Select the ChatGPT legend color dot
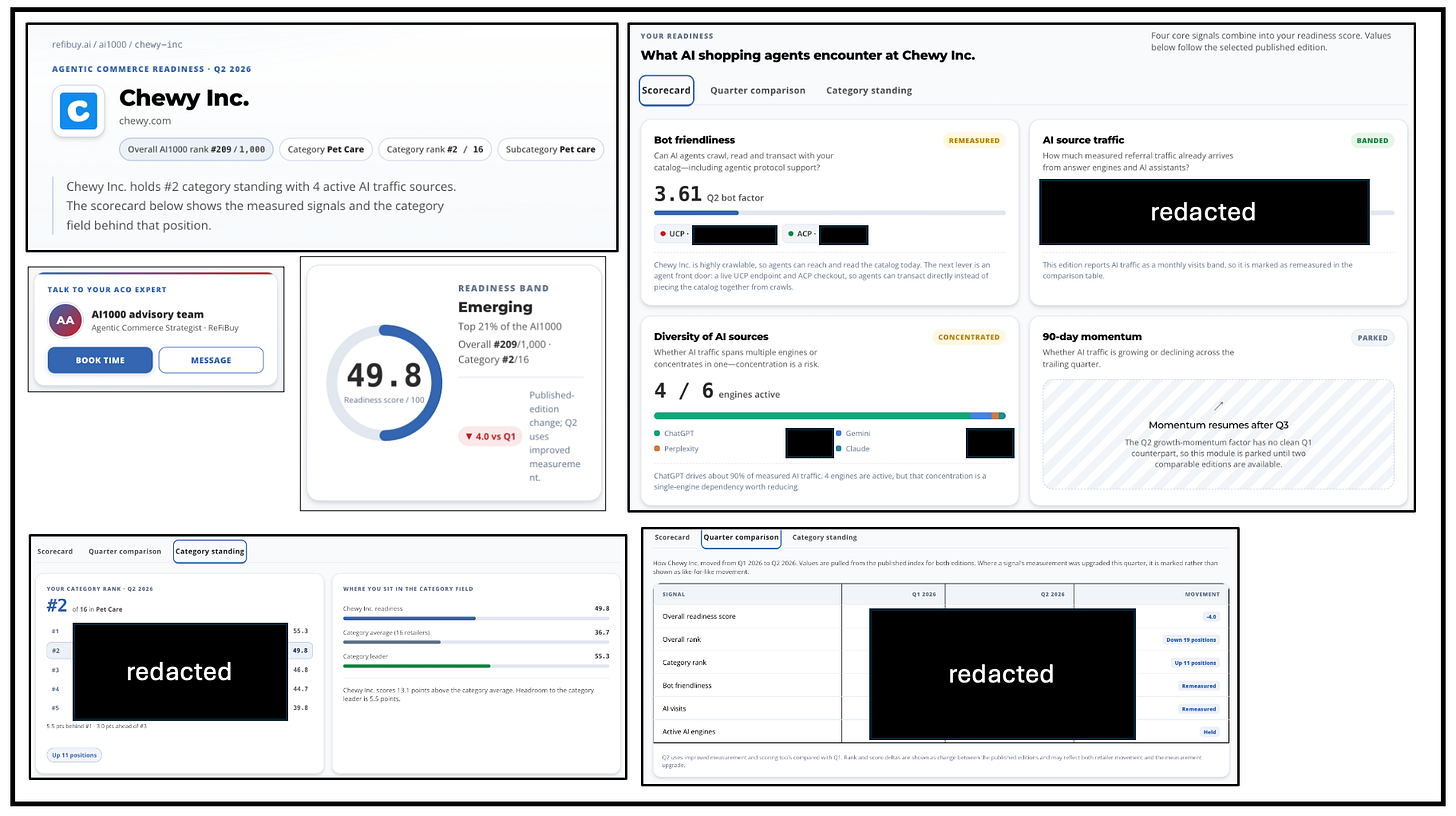 657,434
